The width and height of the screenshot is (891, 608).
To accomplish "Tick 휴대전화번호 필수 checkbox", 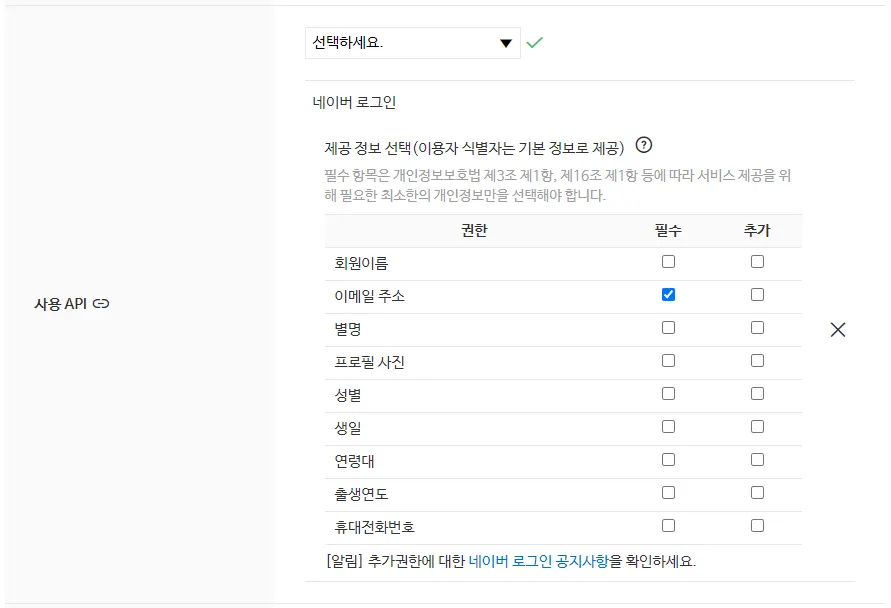I will (x=668, y=526).
